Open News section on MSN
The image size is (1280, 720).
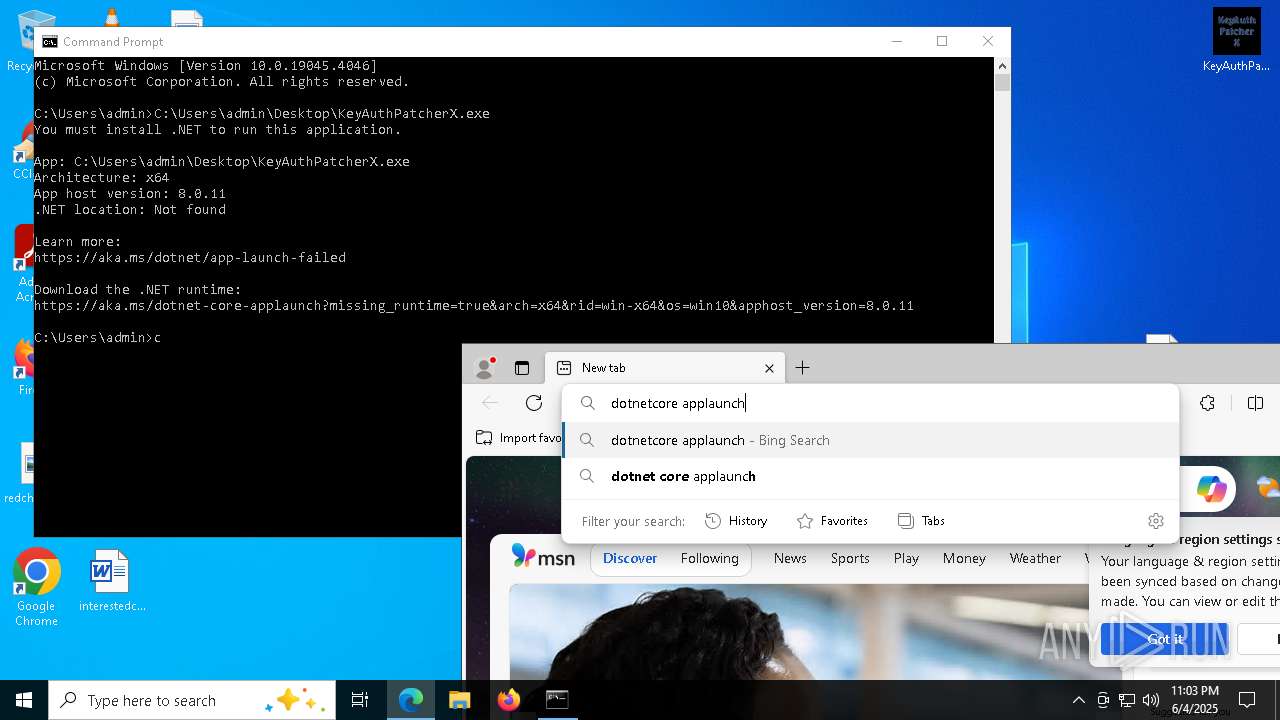[x=790, y=559]
